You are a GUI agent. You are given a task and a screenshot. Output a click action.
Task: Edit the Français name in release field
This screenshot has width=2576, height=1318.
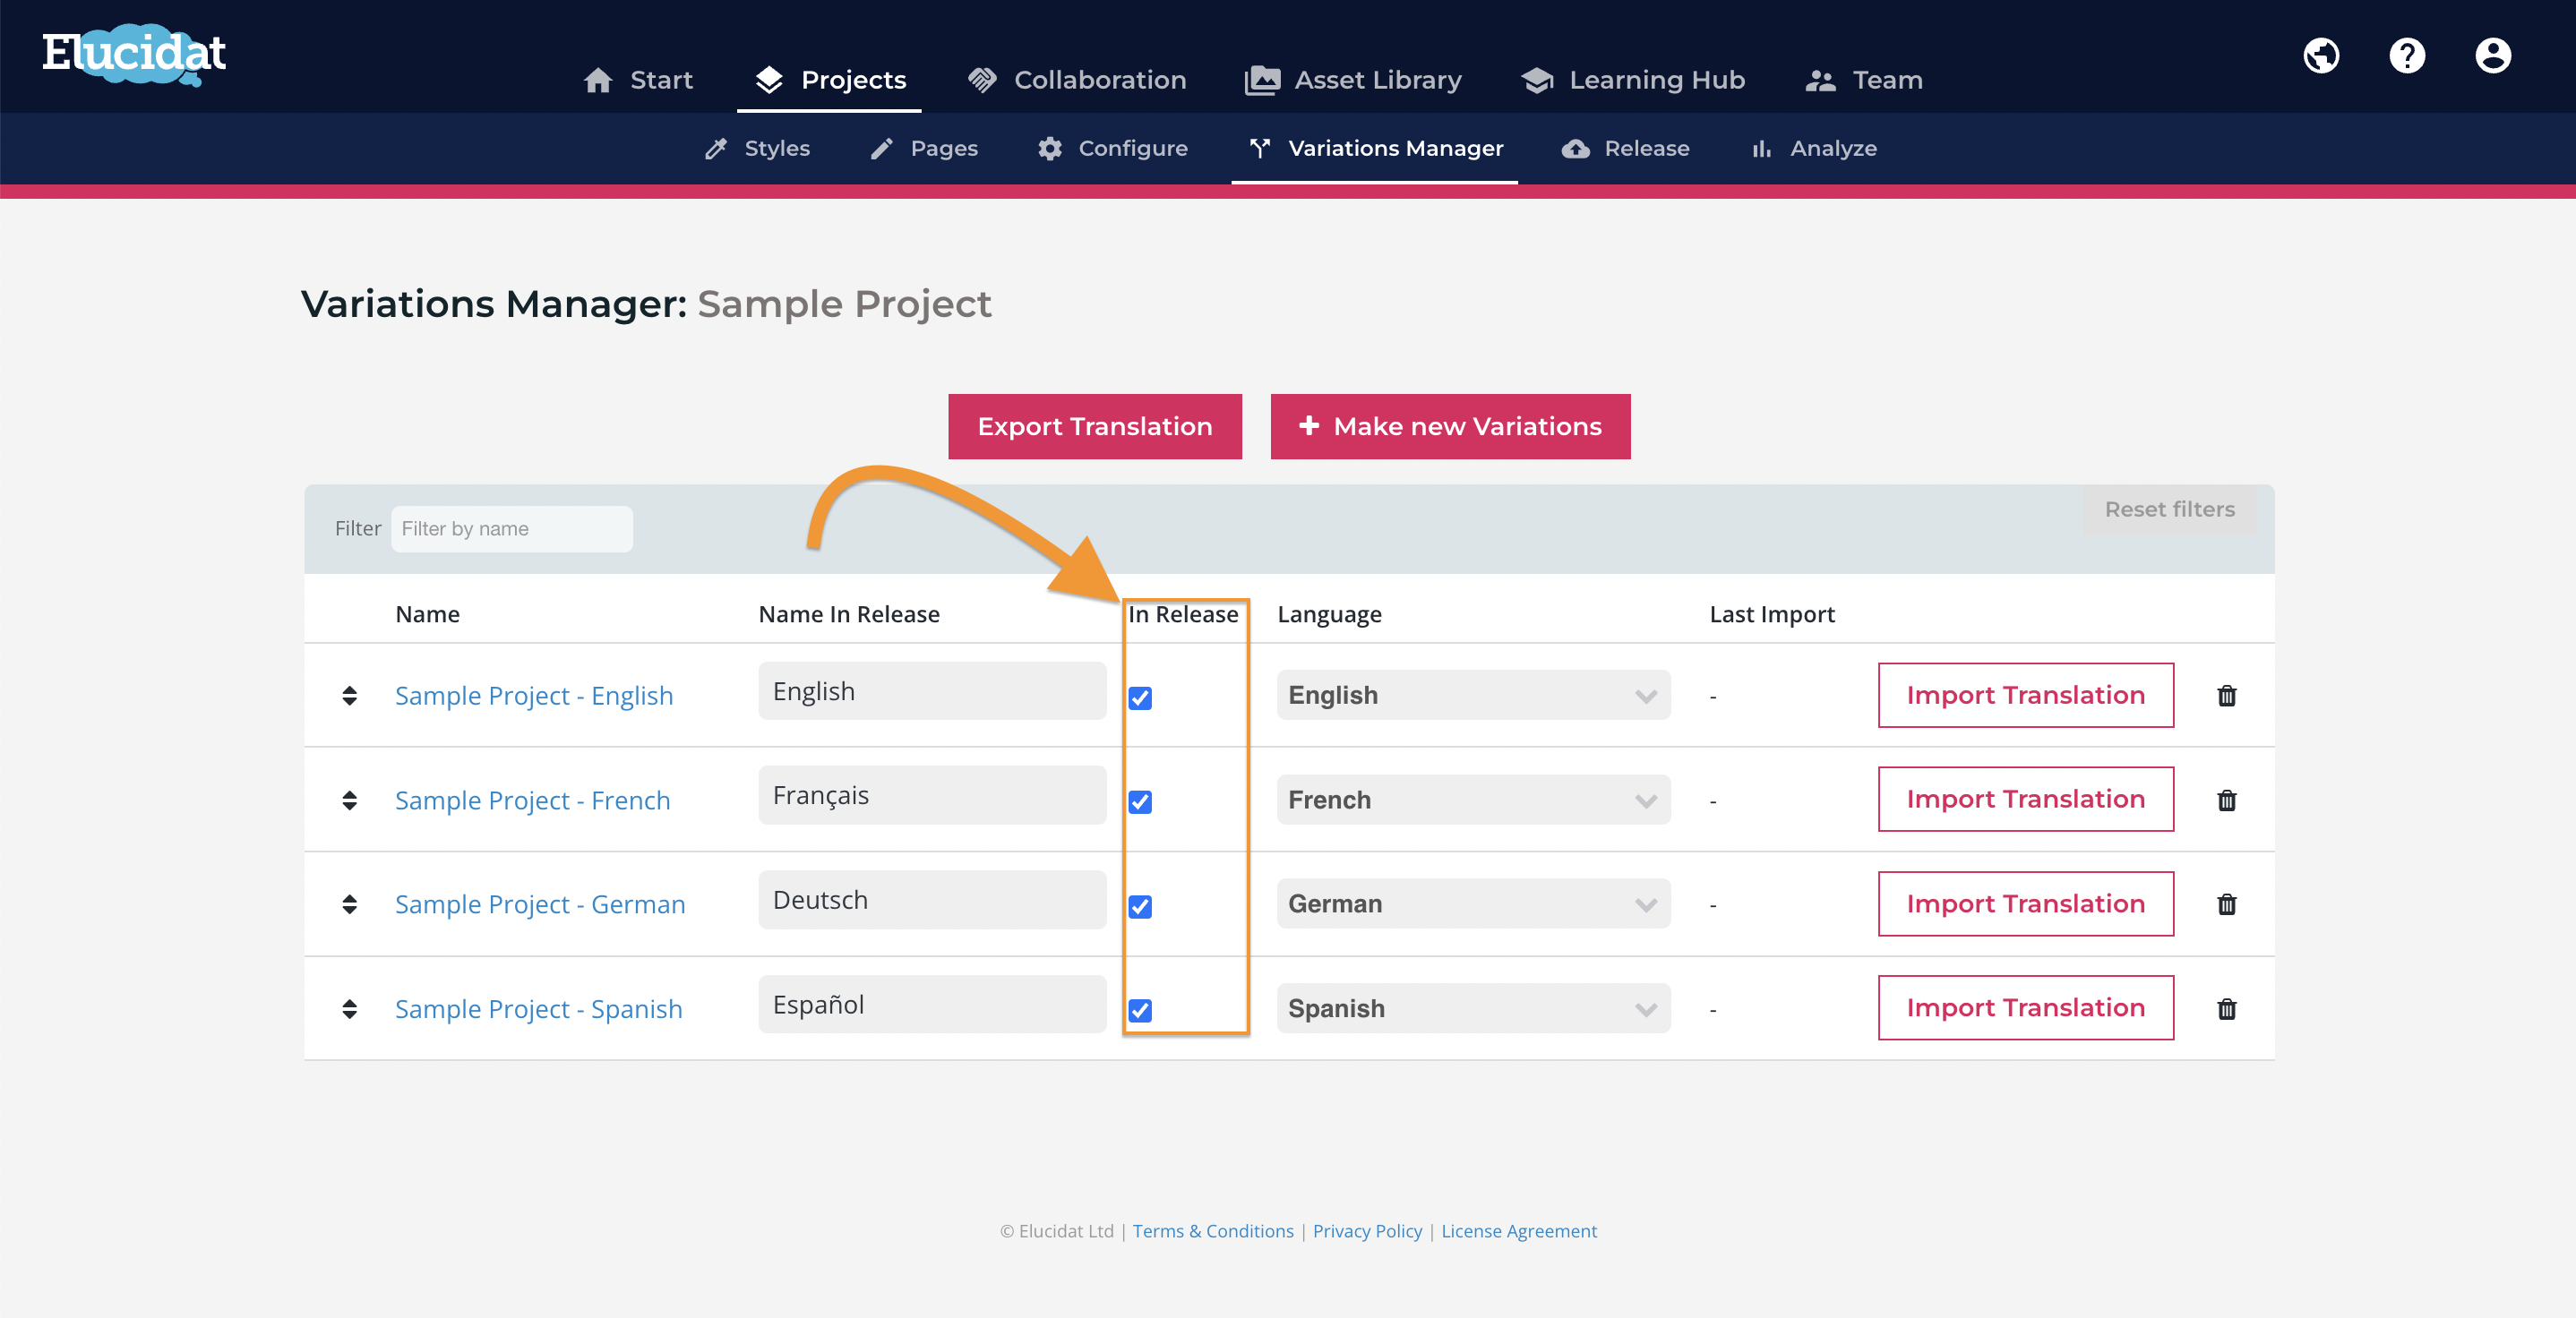tap(932, 795)
